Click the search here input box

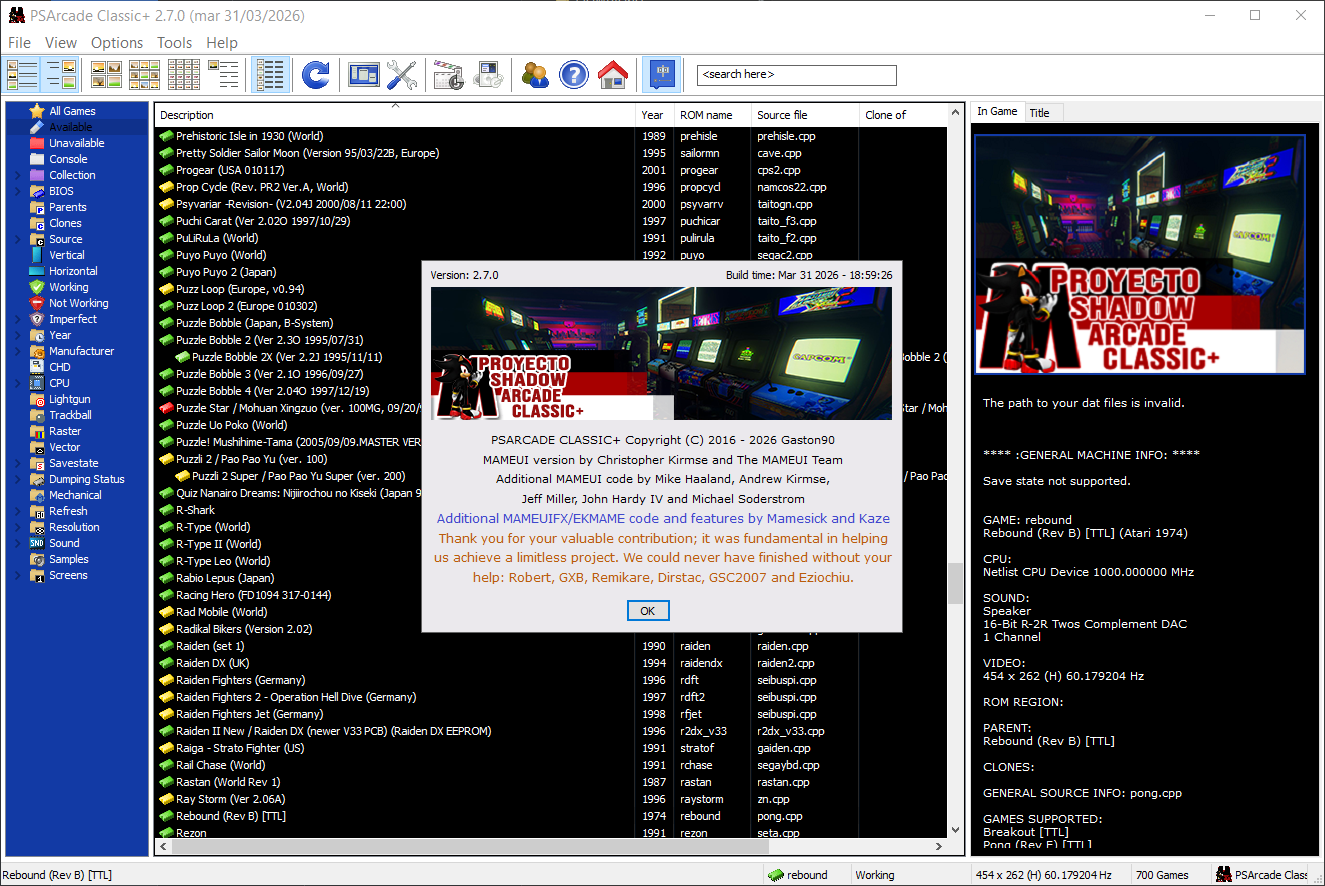[x=796, y=75]
